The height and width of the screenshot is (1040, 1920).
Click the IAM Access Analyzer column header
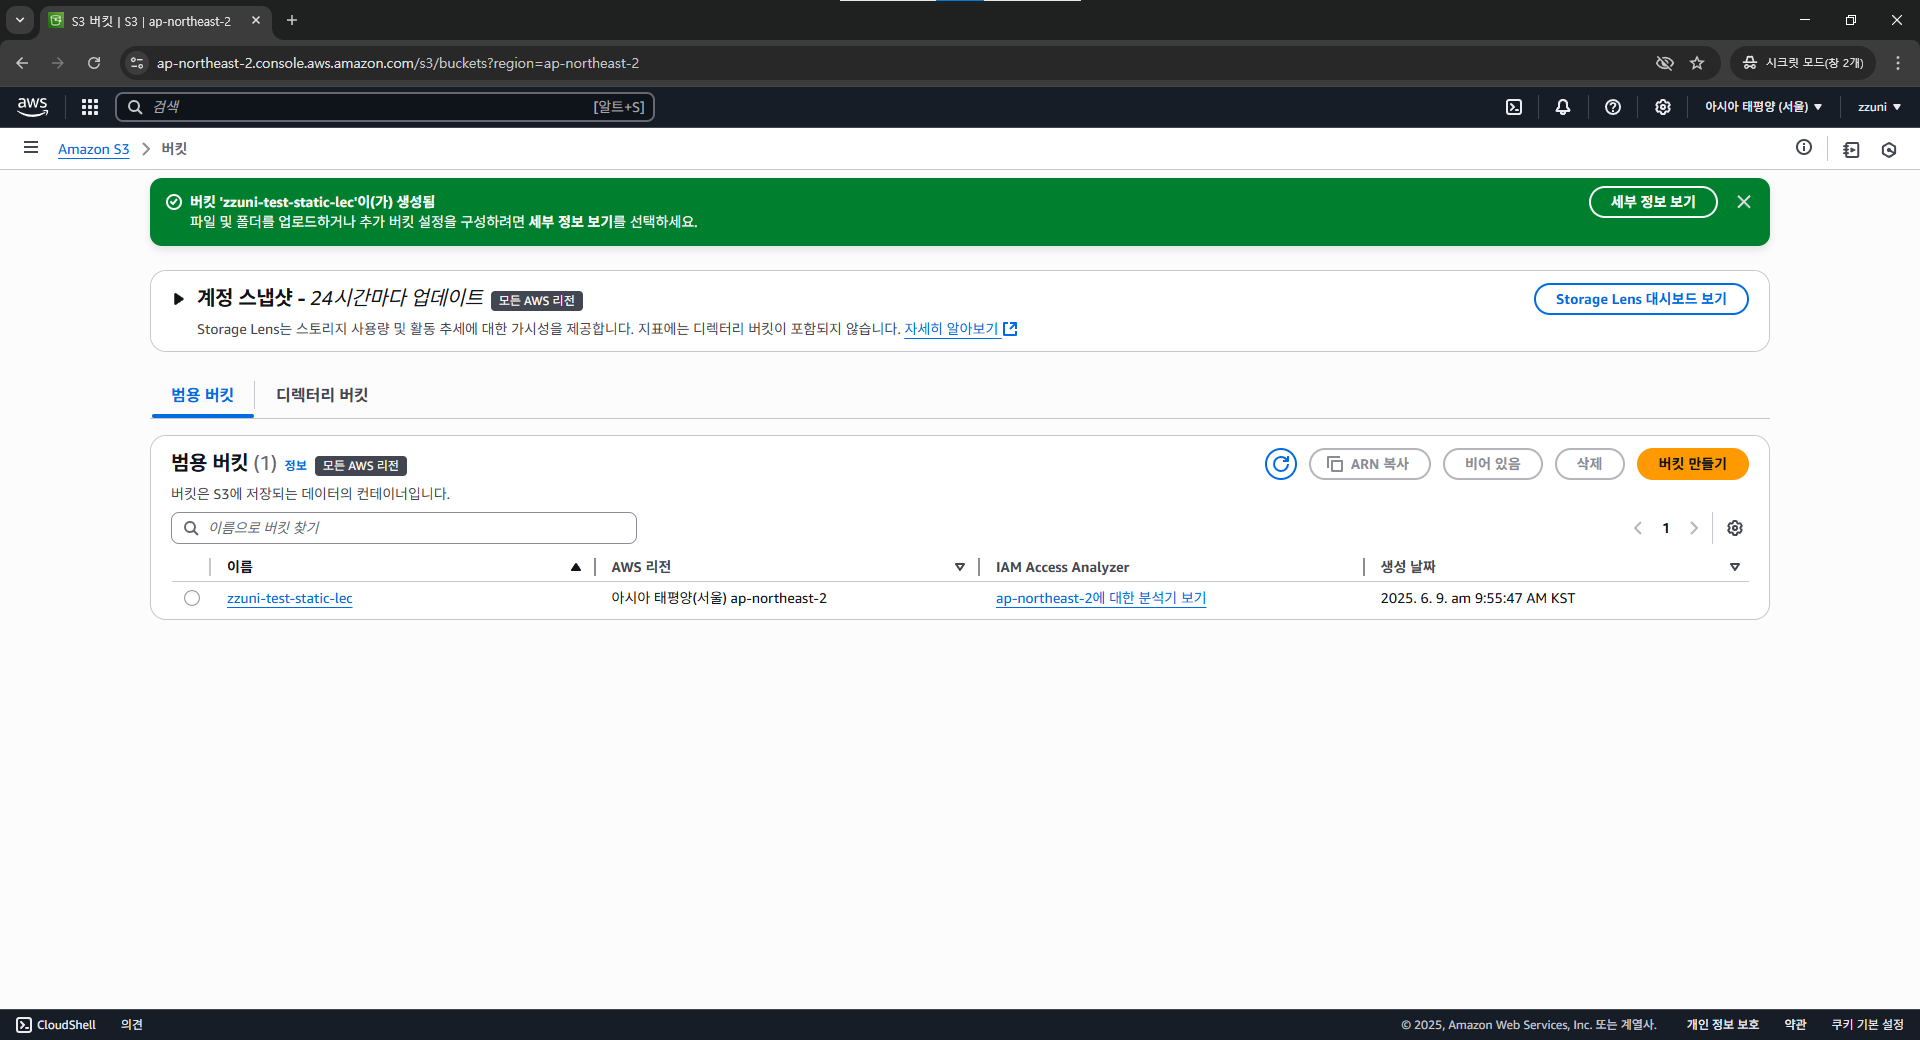(1062, 567)
